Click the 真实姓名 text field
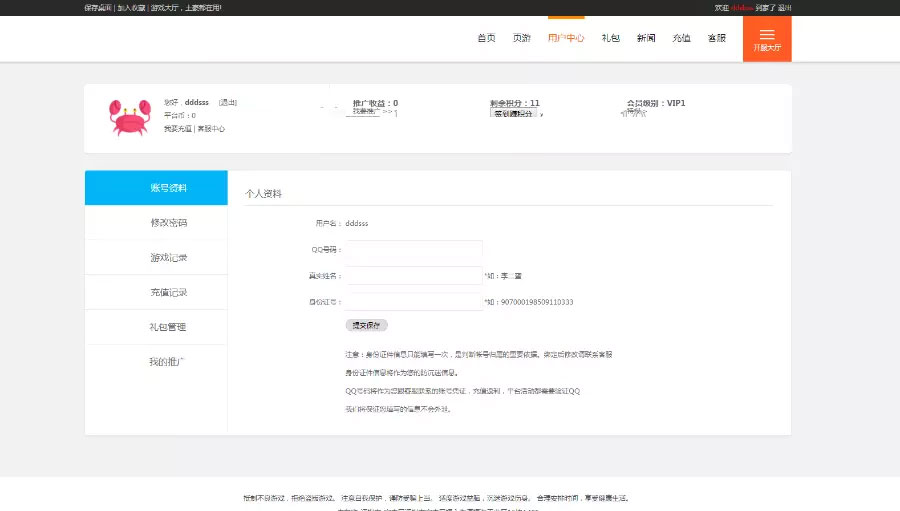This screenshot has height=511, width=900. coord(414,276)
